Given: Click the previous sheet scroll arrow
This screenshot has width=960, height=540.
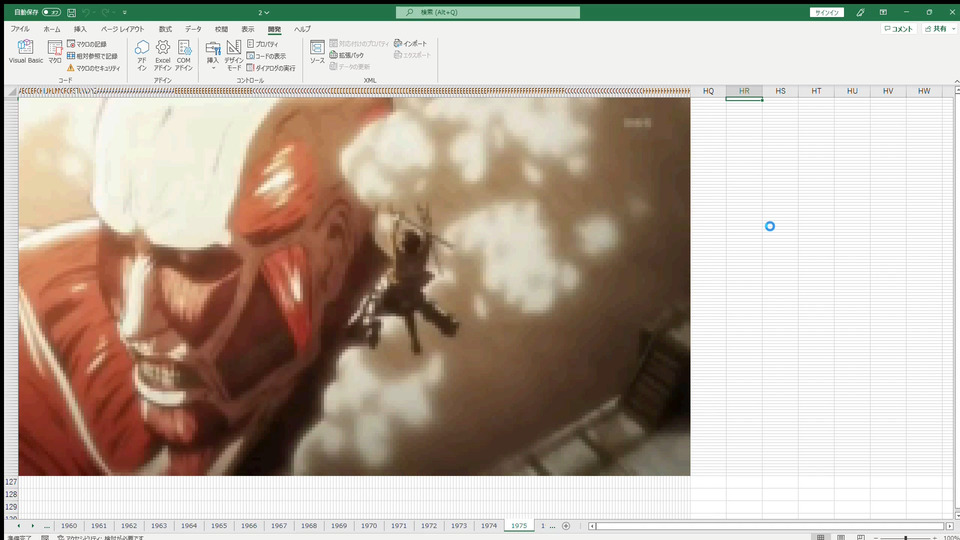Looking at the screenshot, I should pos(18,525).
